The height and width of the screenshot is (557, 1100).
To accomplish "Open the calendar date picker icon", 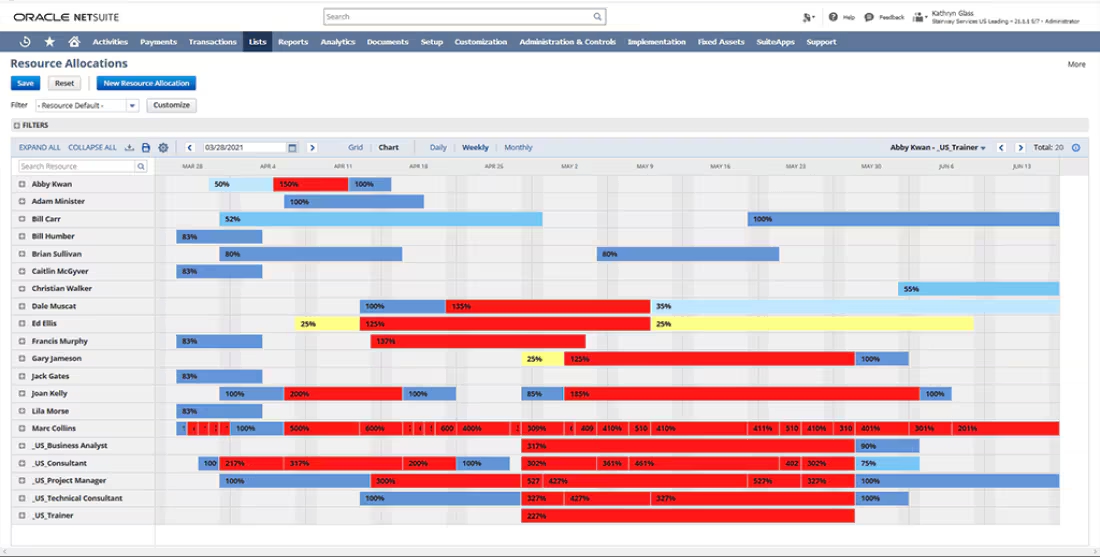I will (x=293, y=147).
